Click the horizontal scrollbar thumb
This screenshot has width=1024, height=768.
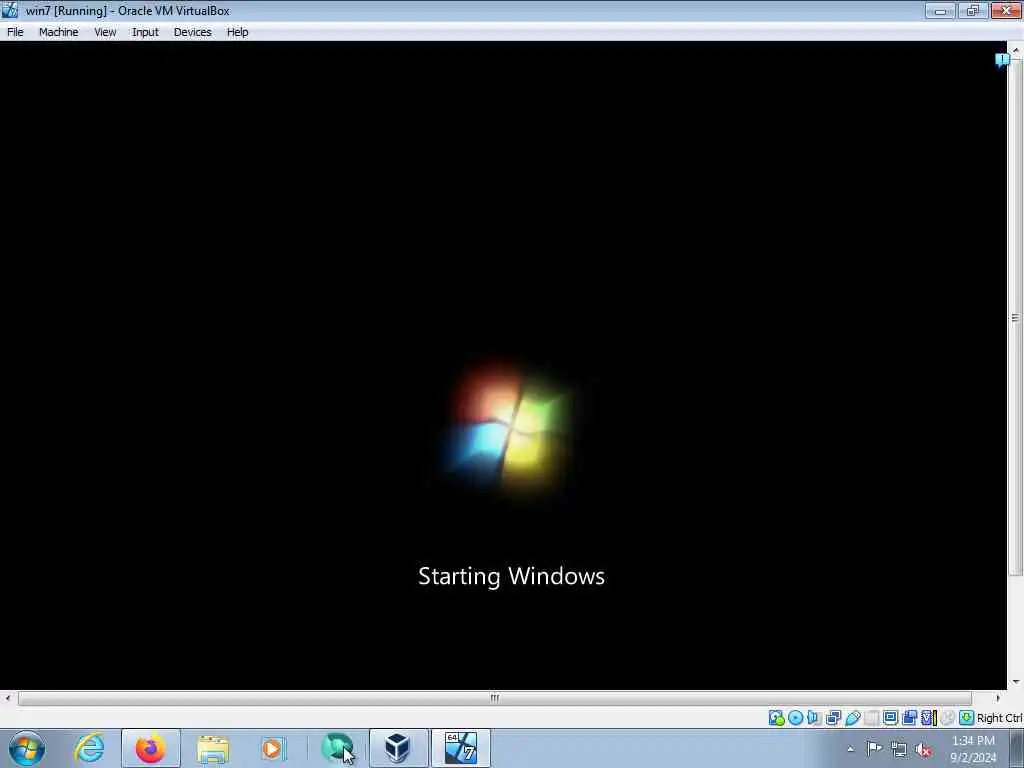pyautogui.click(x=495, y=698)
